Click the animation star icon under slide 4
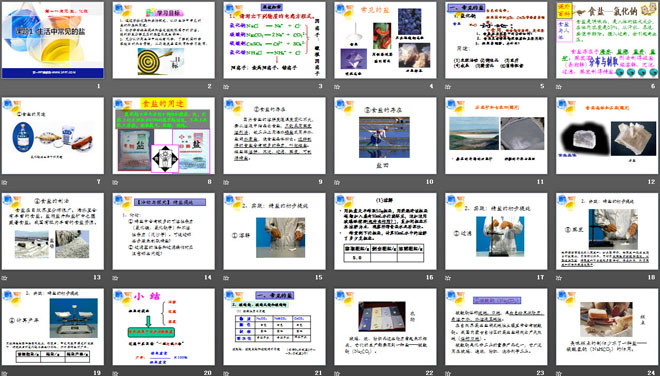Screen dimensions: 660x376 point(337,87)
